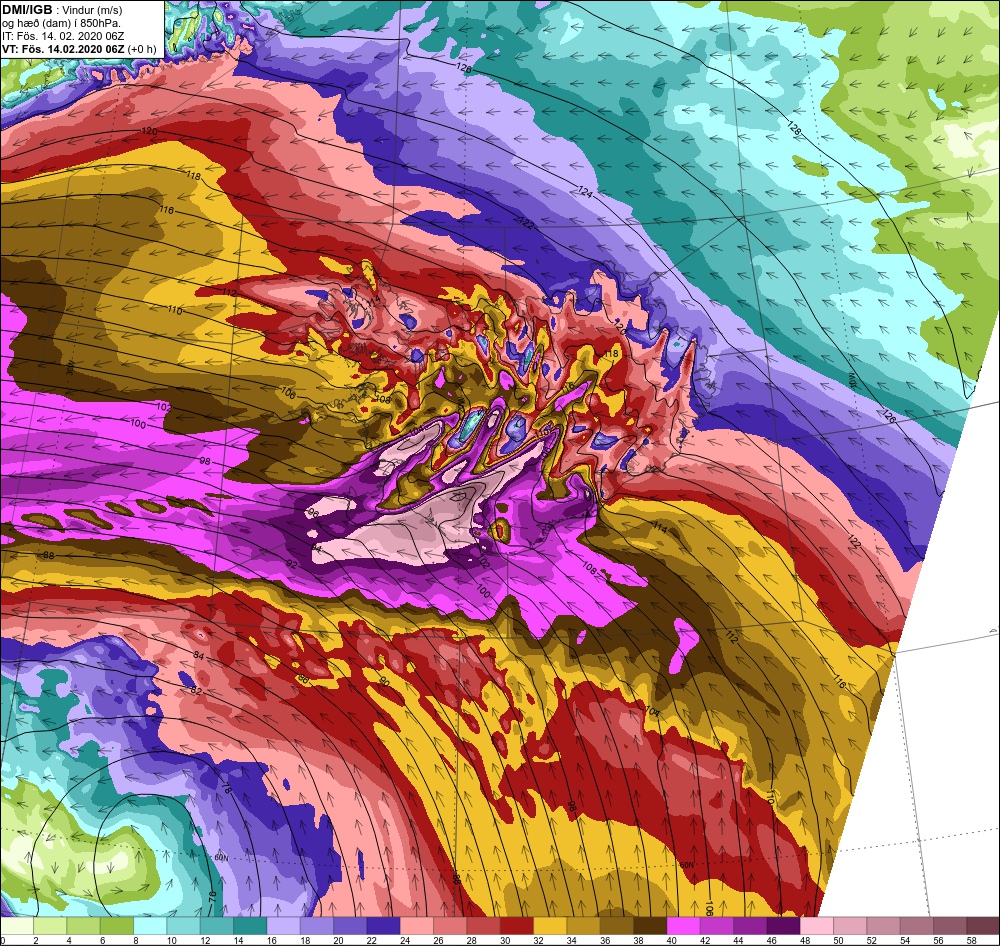1000x946 pixels.
Task: Select the 46–48 m/s dark purple legend swatch
Action: click(783, 926)
